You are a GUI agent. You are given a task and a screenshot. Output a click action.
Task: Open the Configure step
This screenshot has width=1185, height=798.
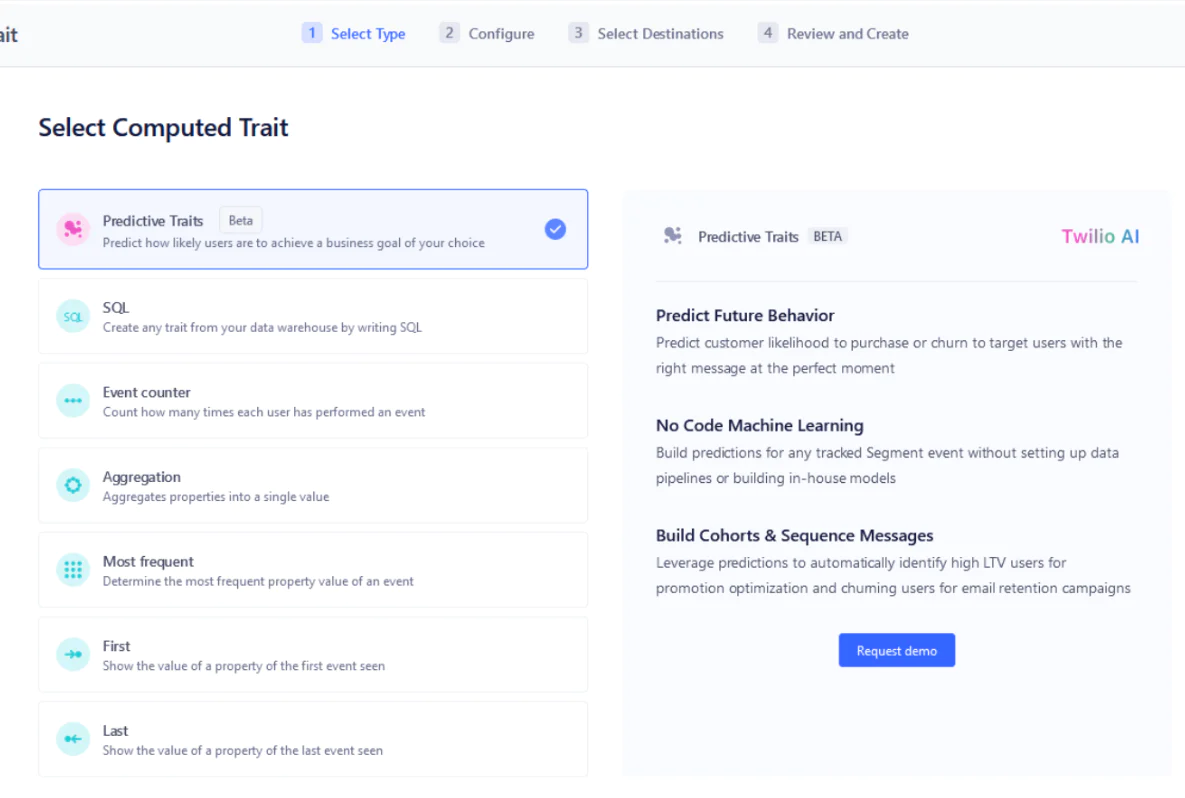487,34
